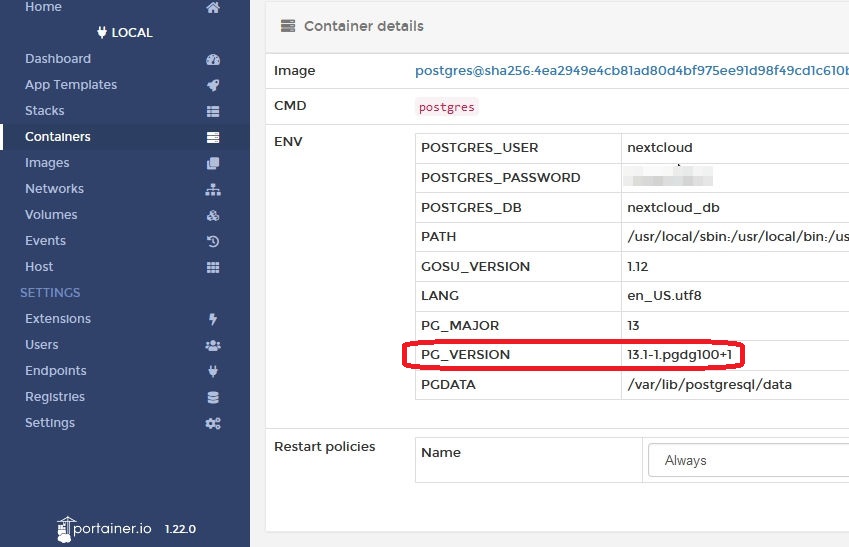Open the restart policy Always dropdown
The height and width of the screenshot is (547, 849).
coord(748,460)
